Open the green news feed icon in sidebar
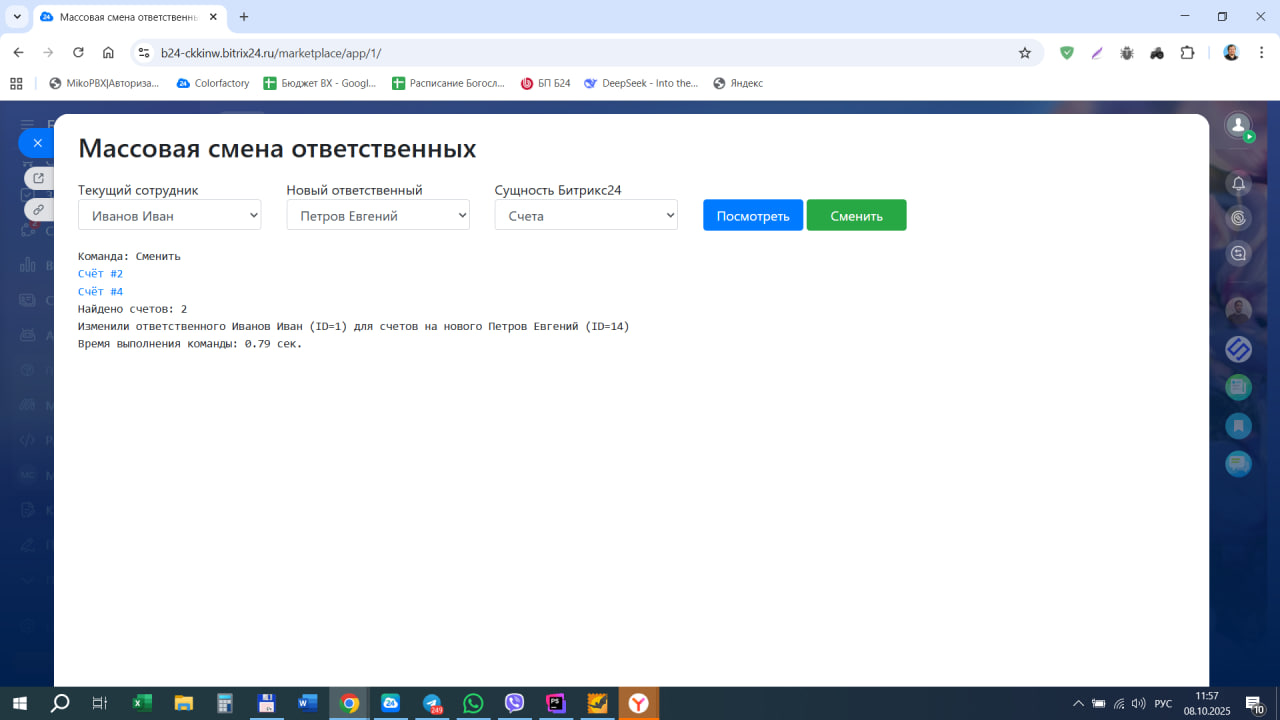 coord(1239,387)
